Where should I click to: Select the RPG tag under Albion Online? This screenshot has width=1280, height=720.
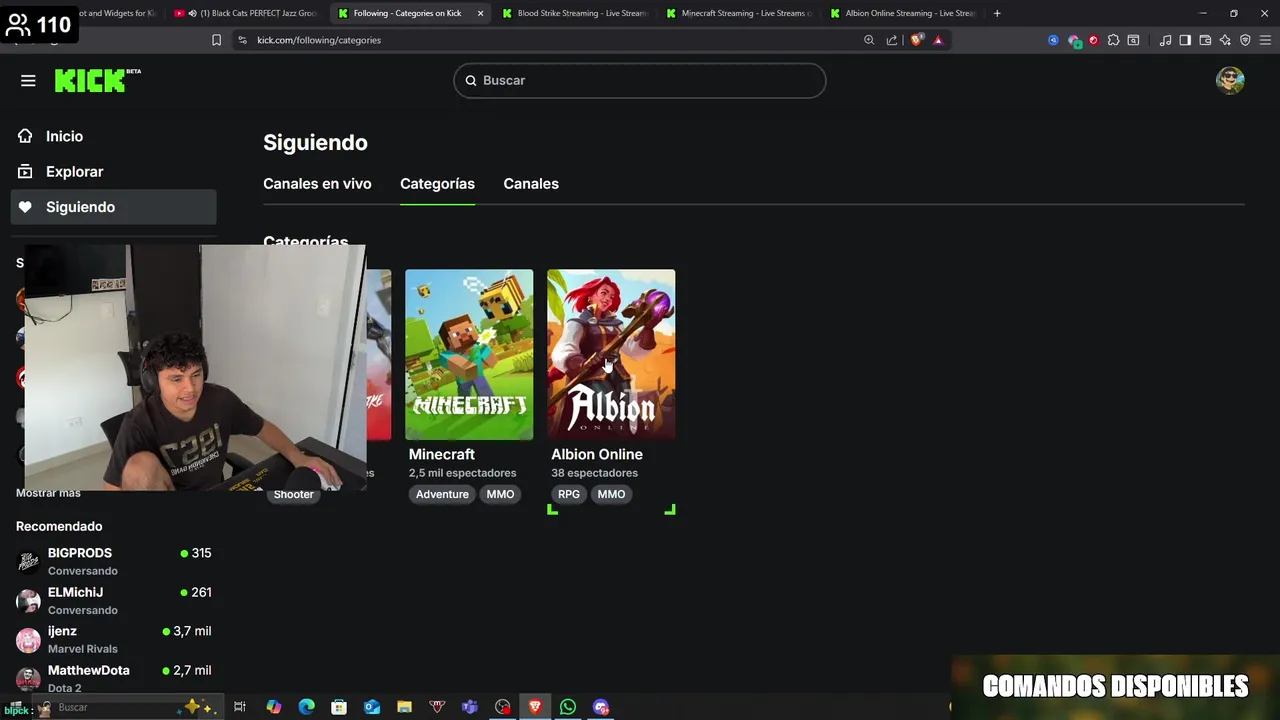coord(569,494)
